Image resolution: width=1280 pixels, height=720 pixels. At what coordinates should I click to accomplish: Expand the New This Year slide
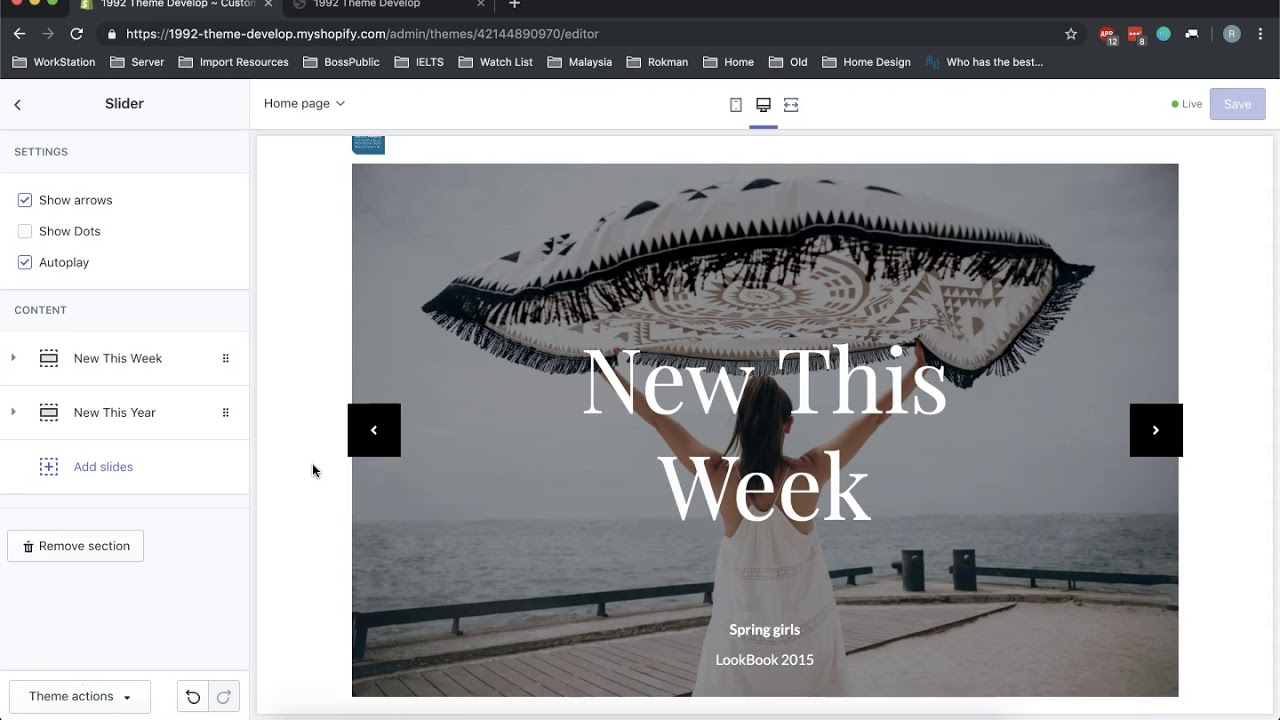pos(13,412)
